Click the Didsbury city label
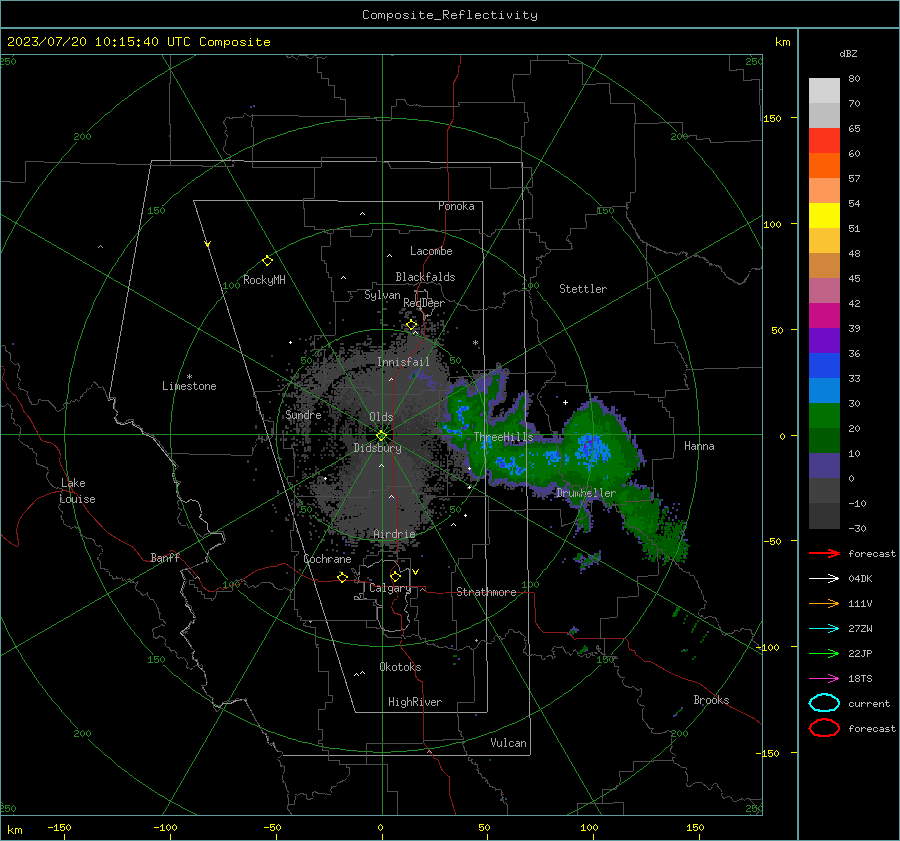The image size is (900, 841). pos(377,448)
